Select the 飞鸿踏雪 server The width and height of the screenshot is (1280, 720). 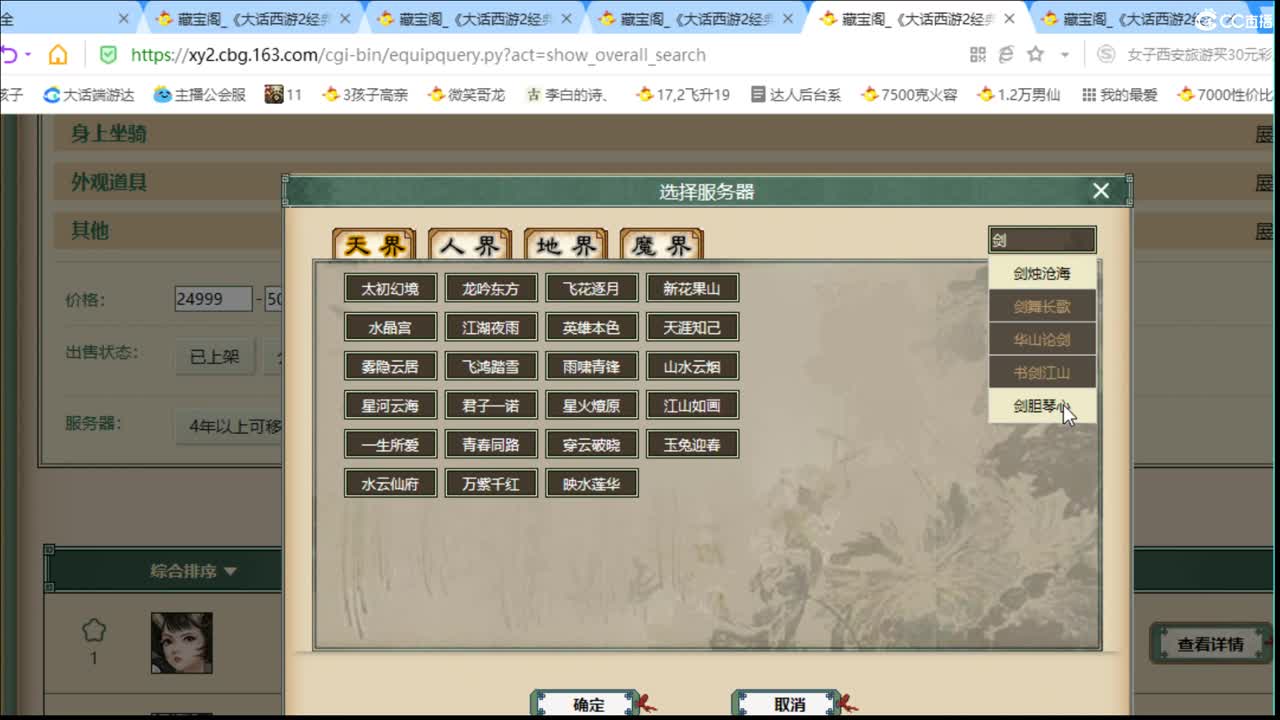pos(491,366)
